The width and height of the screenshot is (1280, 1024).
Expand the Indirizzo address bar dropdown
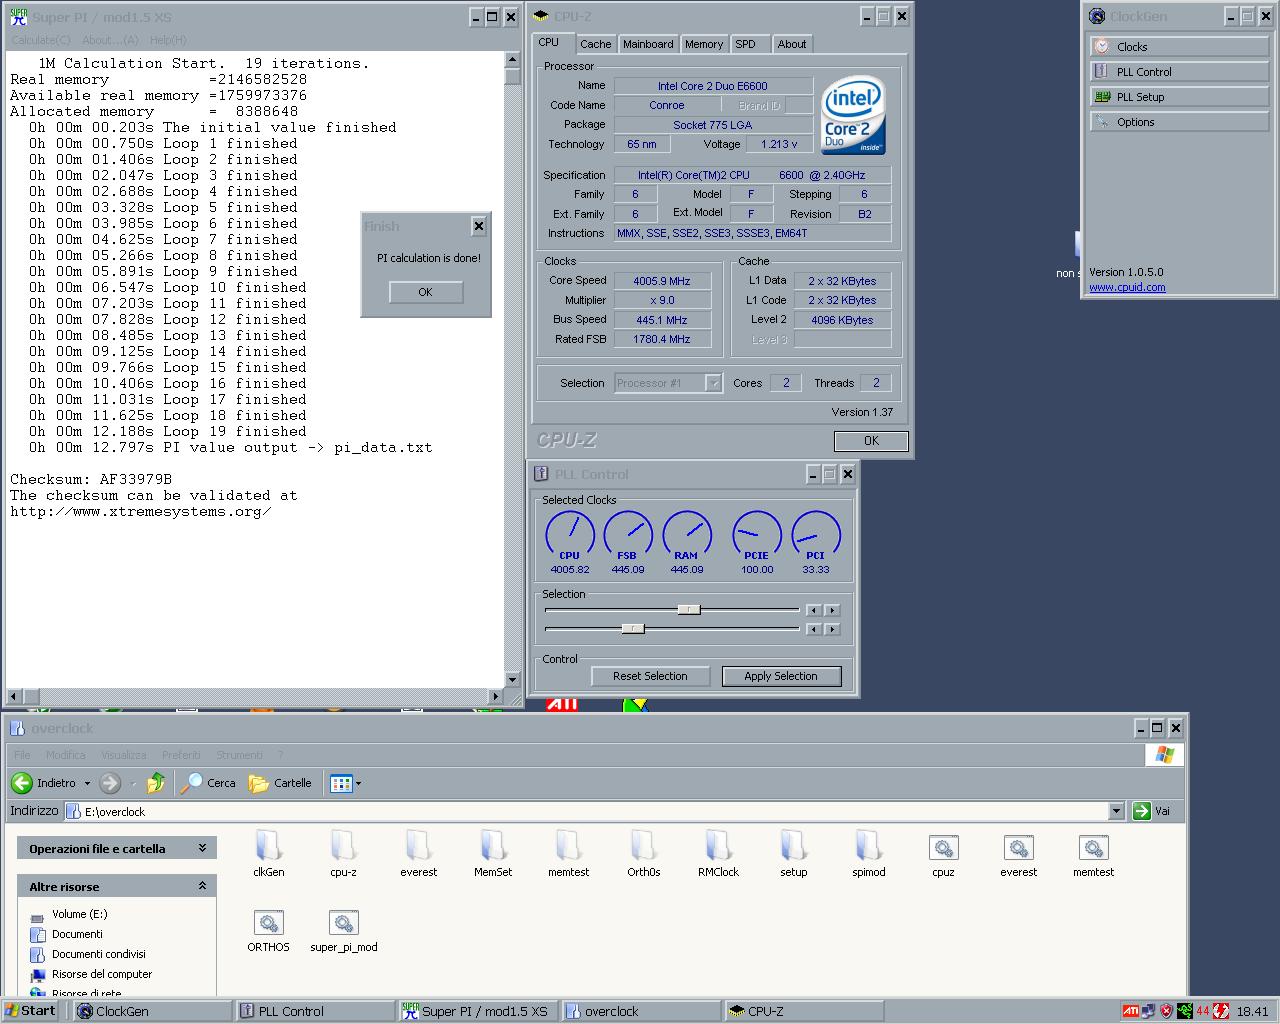(x=1116, y=811)
